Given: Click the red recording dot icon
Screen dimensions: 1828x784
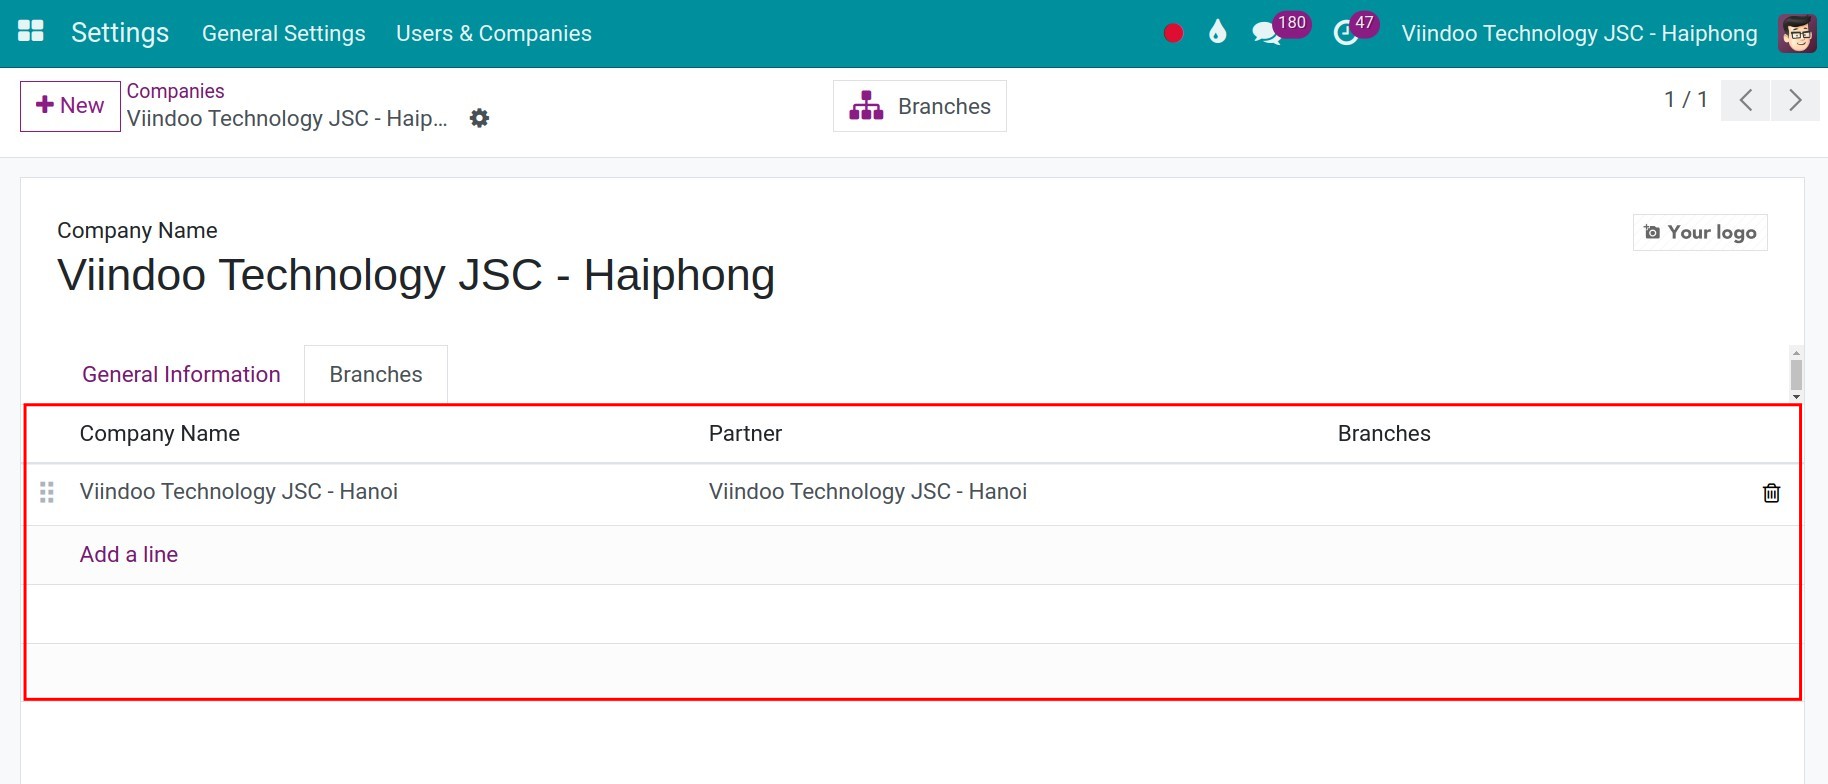Looking at the screenshot, I should pos(1173,33).
